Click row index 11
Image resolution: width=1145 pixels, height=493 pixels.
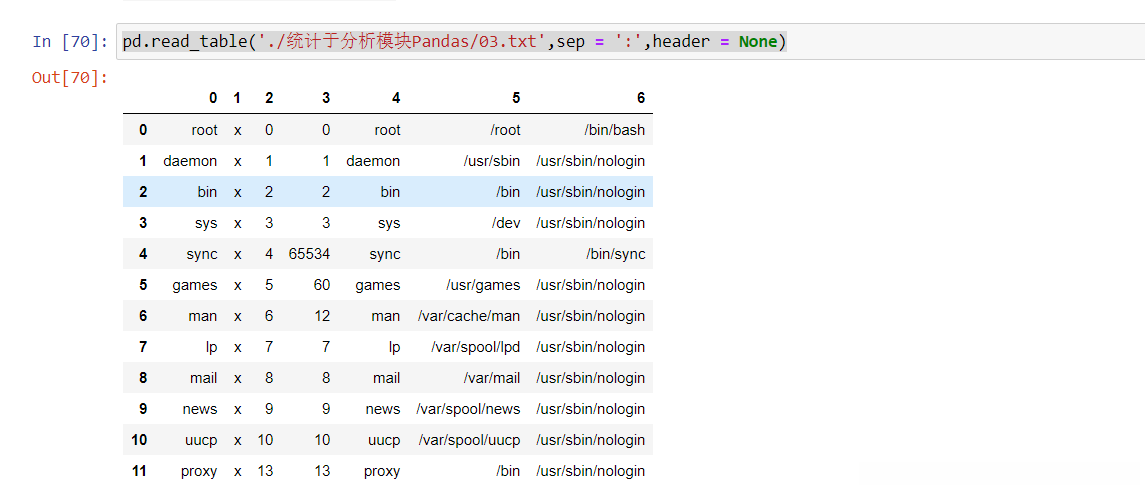[139, 471]
